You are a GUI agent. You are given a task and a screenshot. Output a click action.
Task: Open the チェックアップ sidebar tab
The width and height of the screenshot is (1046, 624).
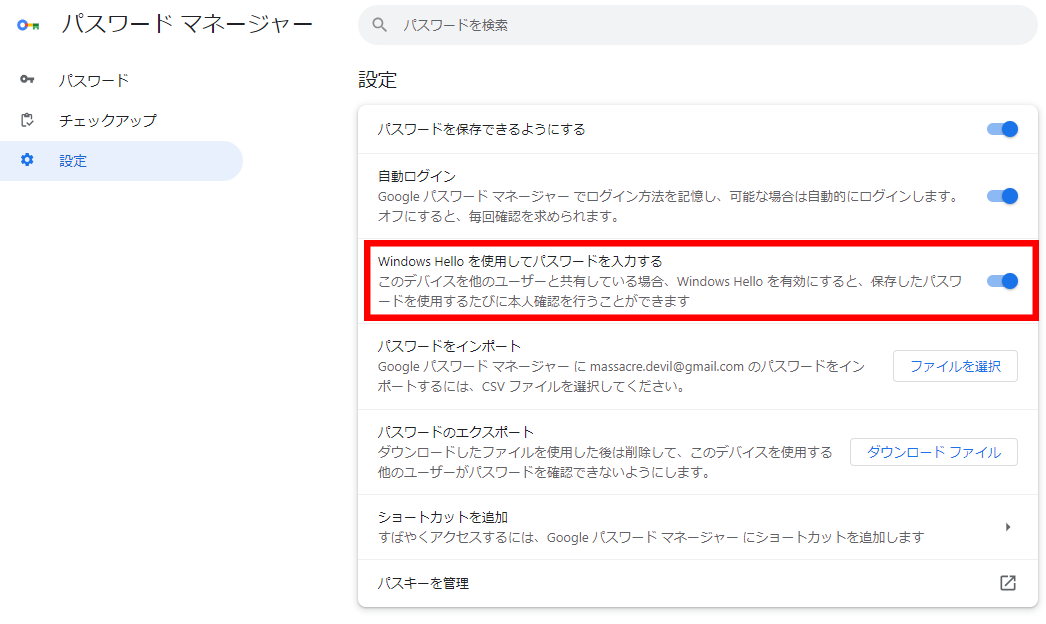point(107,120)
